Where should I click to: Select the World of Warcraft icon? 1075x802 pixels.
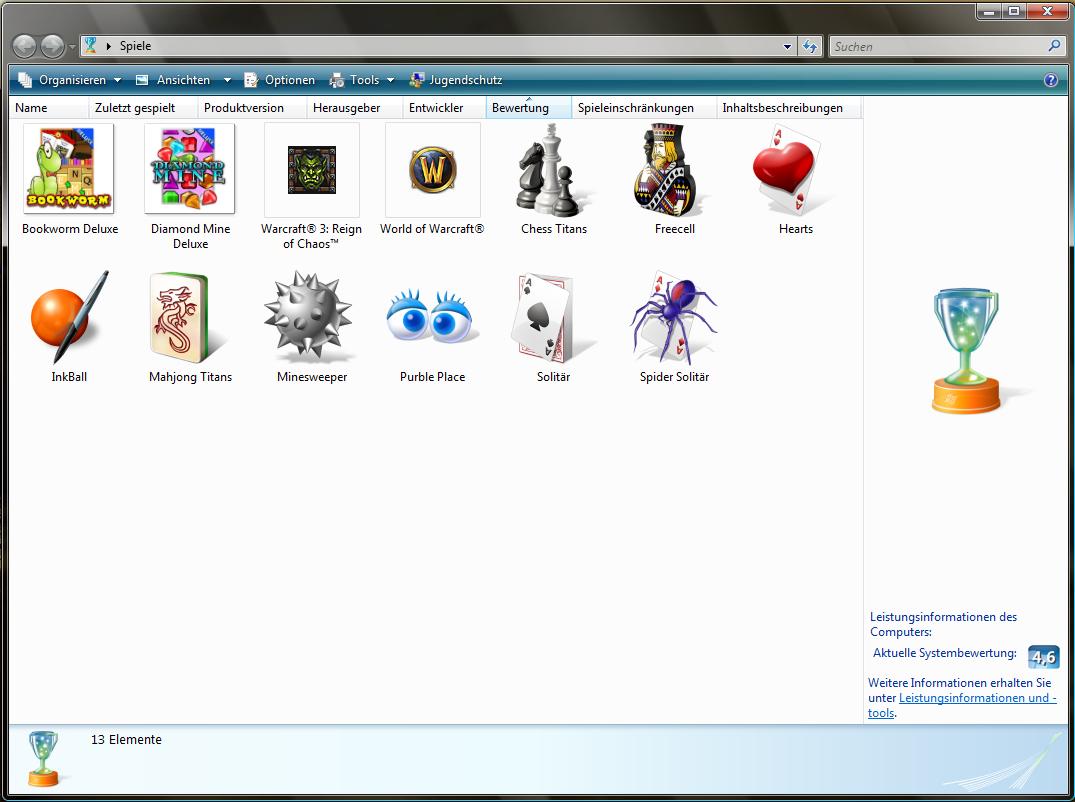tap(433, 169)
